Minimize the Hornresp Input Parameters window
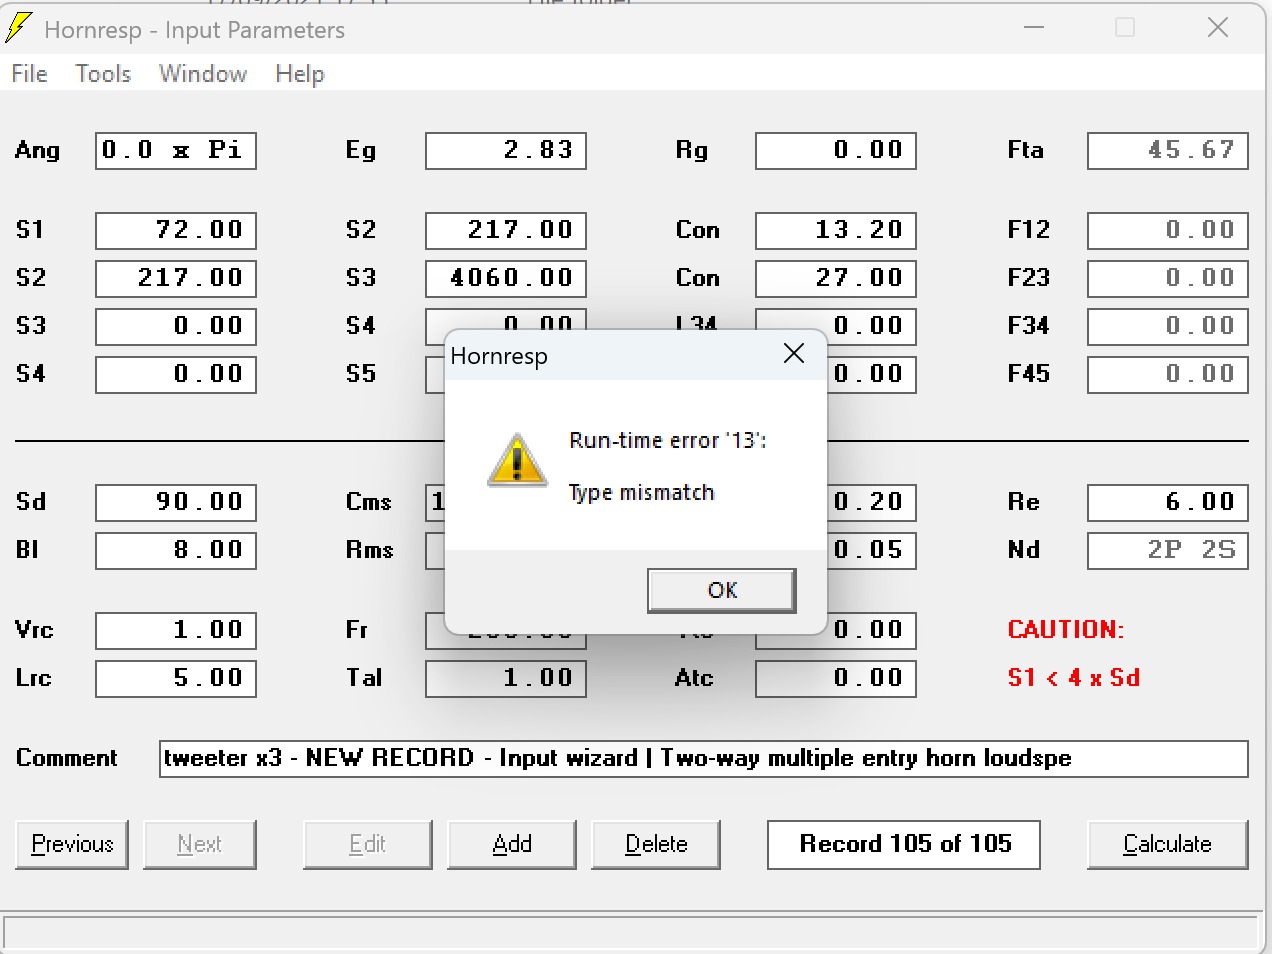The image size is (1272, 954). pos(1034,27)
